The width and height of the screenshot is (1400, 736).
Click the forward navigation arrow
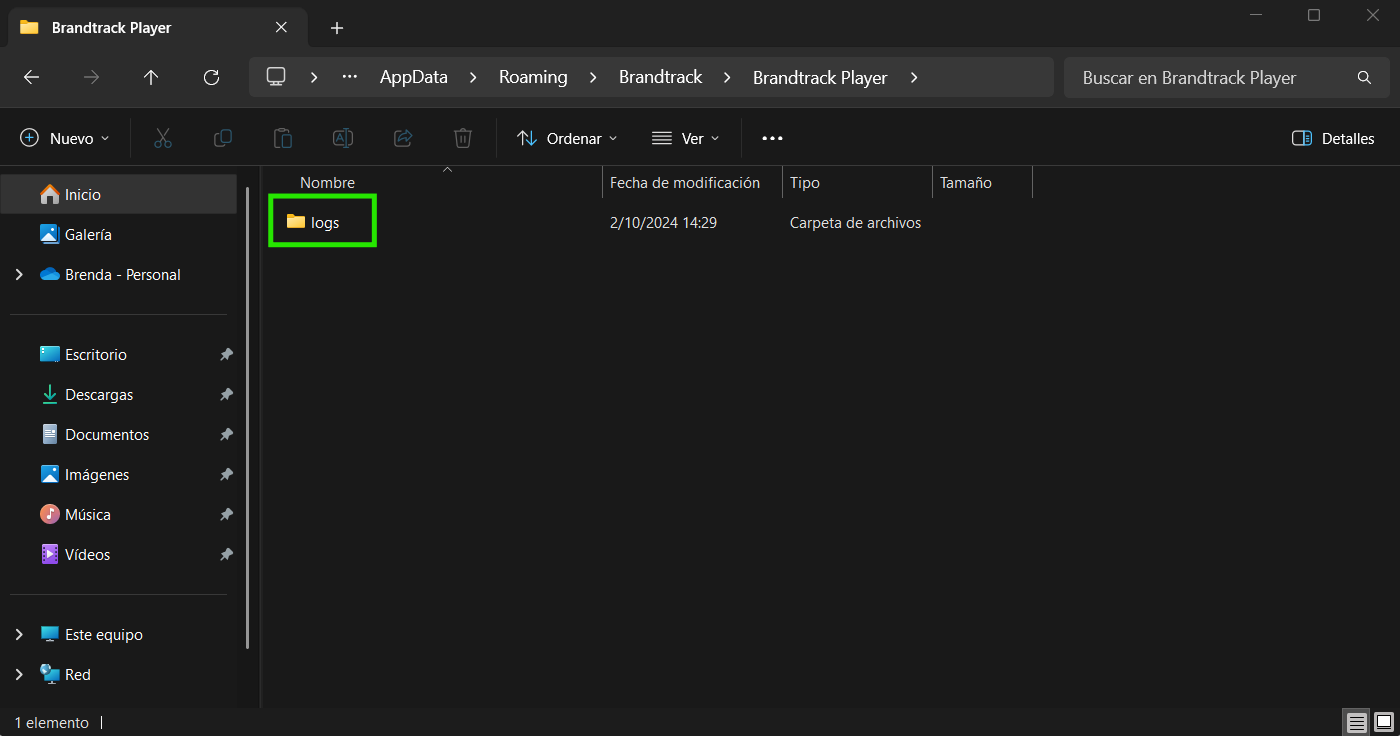[x=91, y=77]
